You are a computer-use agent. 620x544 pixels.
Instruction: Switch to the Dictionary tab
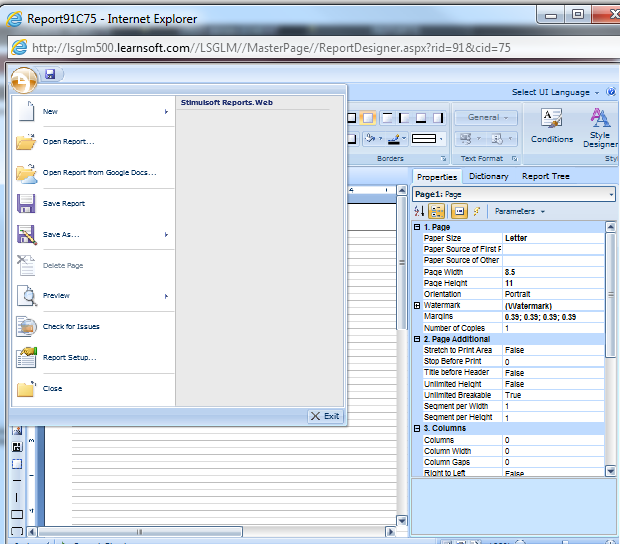point(489,176)
